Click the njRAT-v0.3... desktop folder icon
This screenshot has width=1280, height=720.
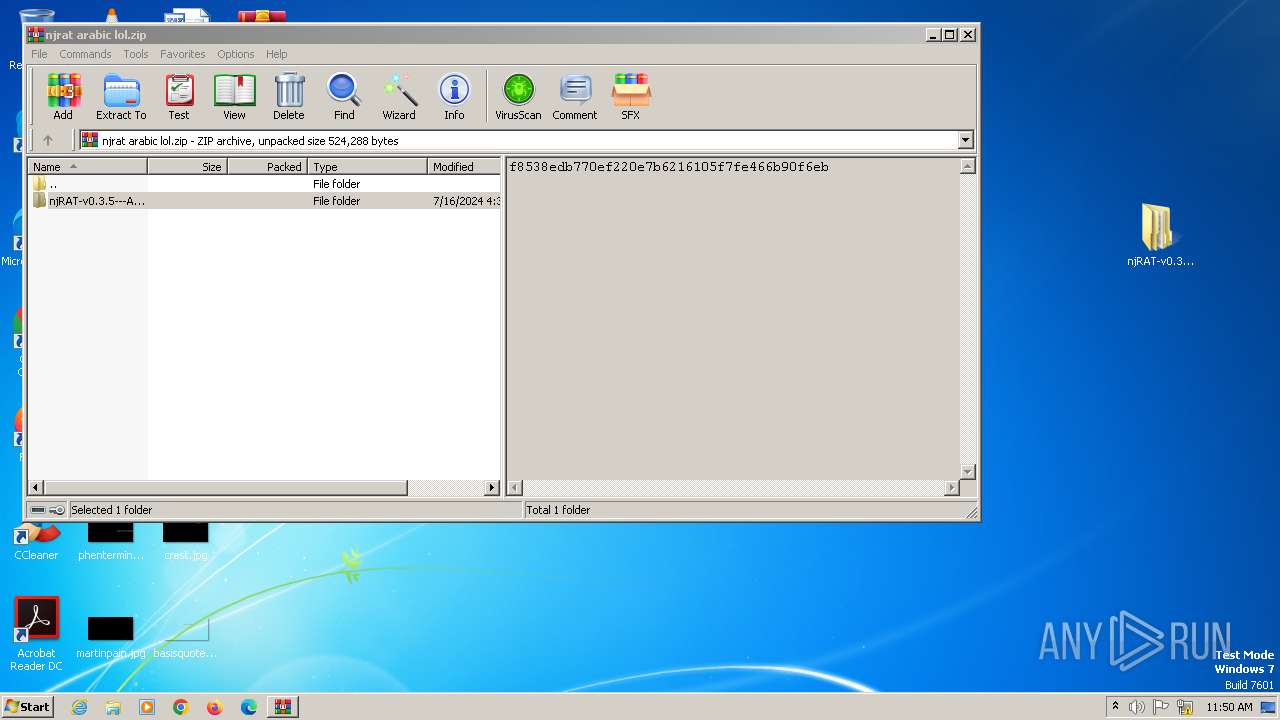click(1160, 236)
